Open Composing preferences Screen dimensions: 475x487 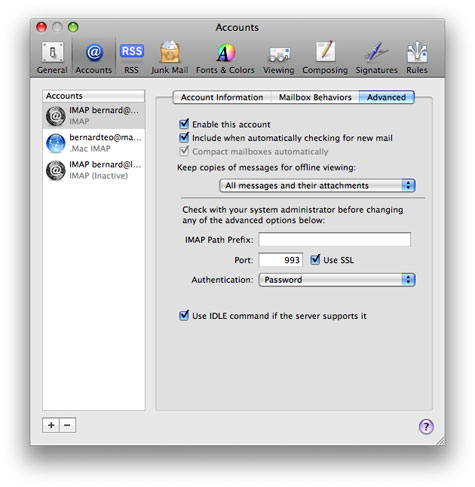coord(325,58)
